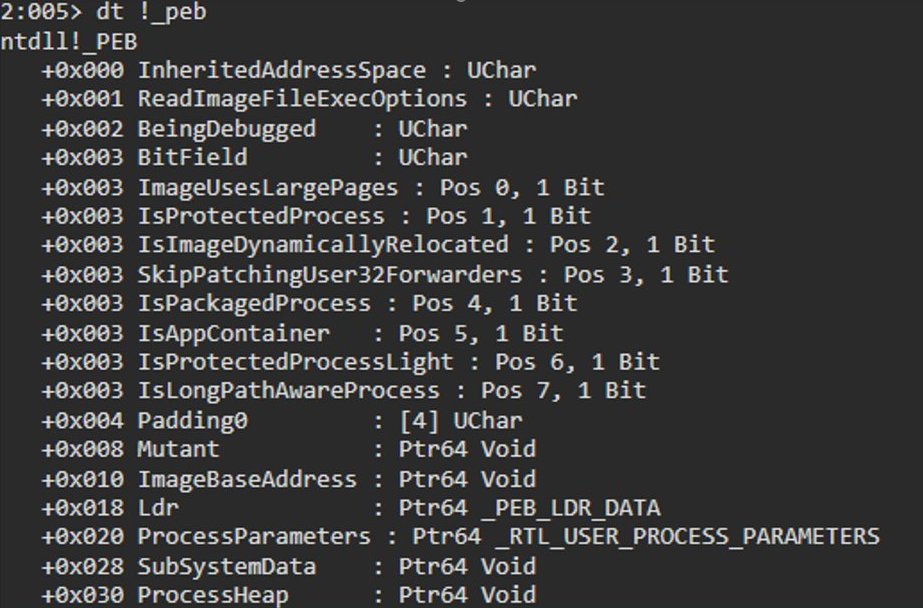
Task: Click the BitField entry
Action: pos(192,158)
